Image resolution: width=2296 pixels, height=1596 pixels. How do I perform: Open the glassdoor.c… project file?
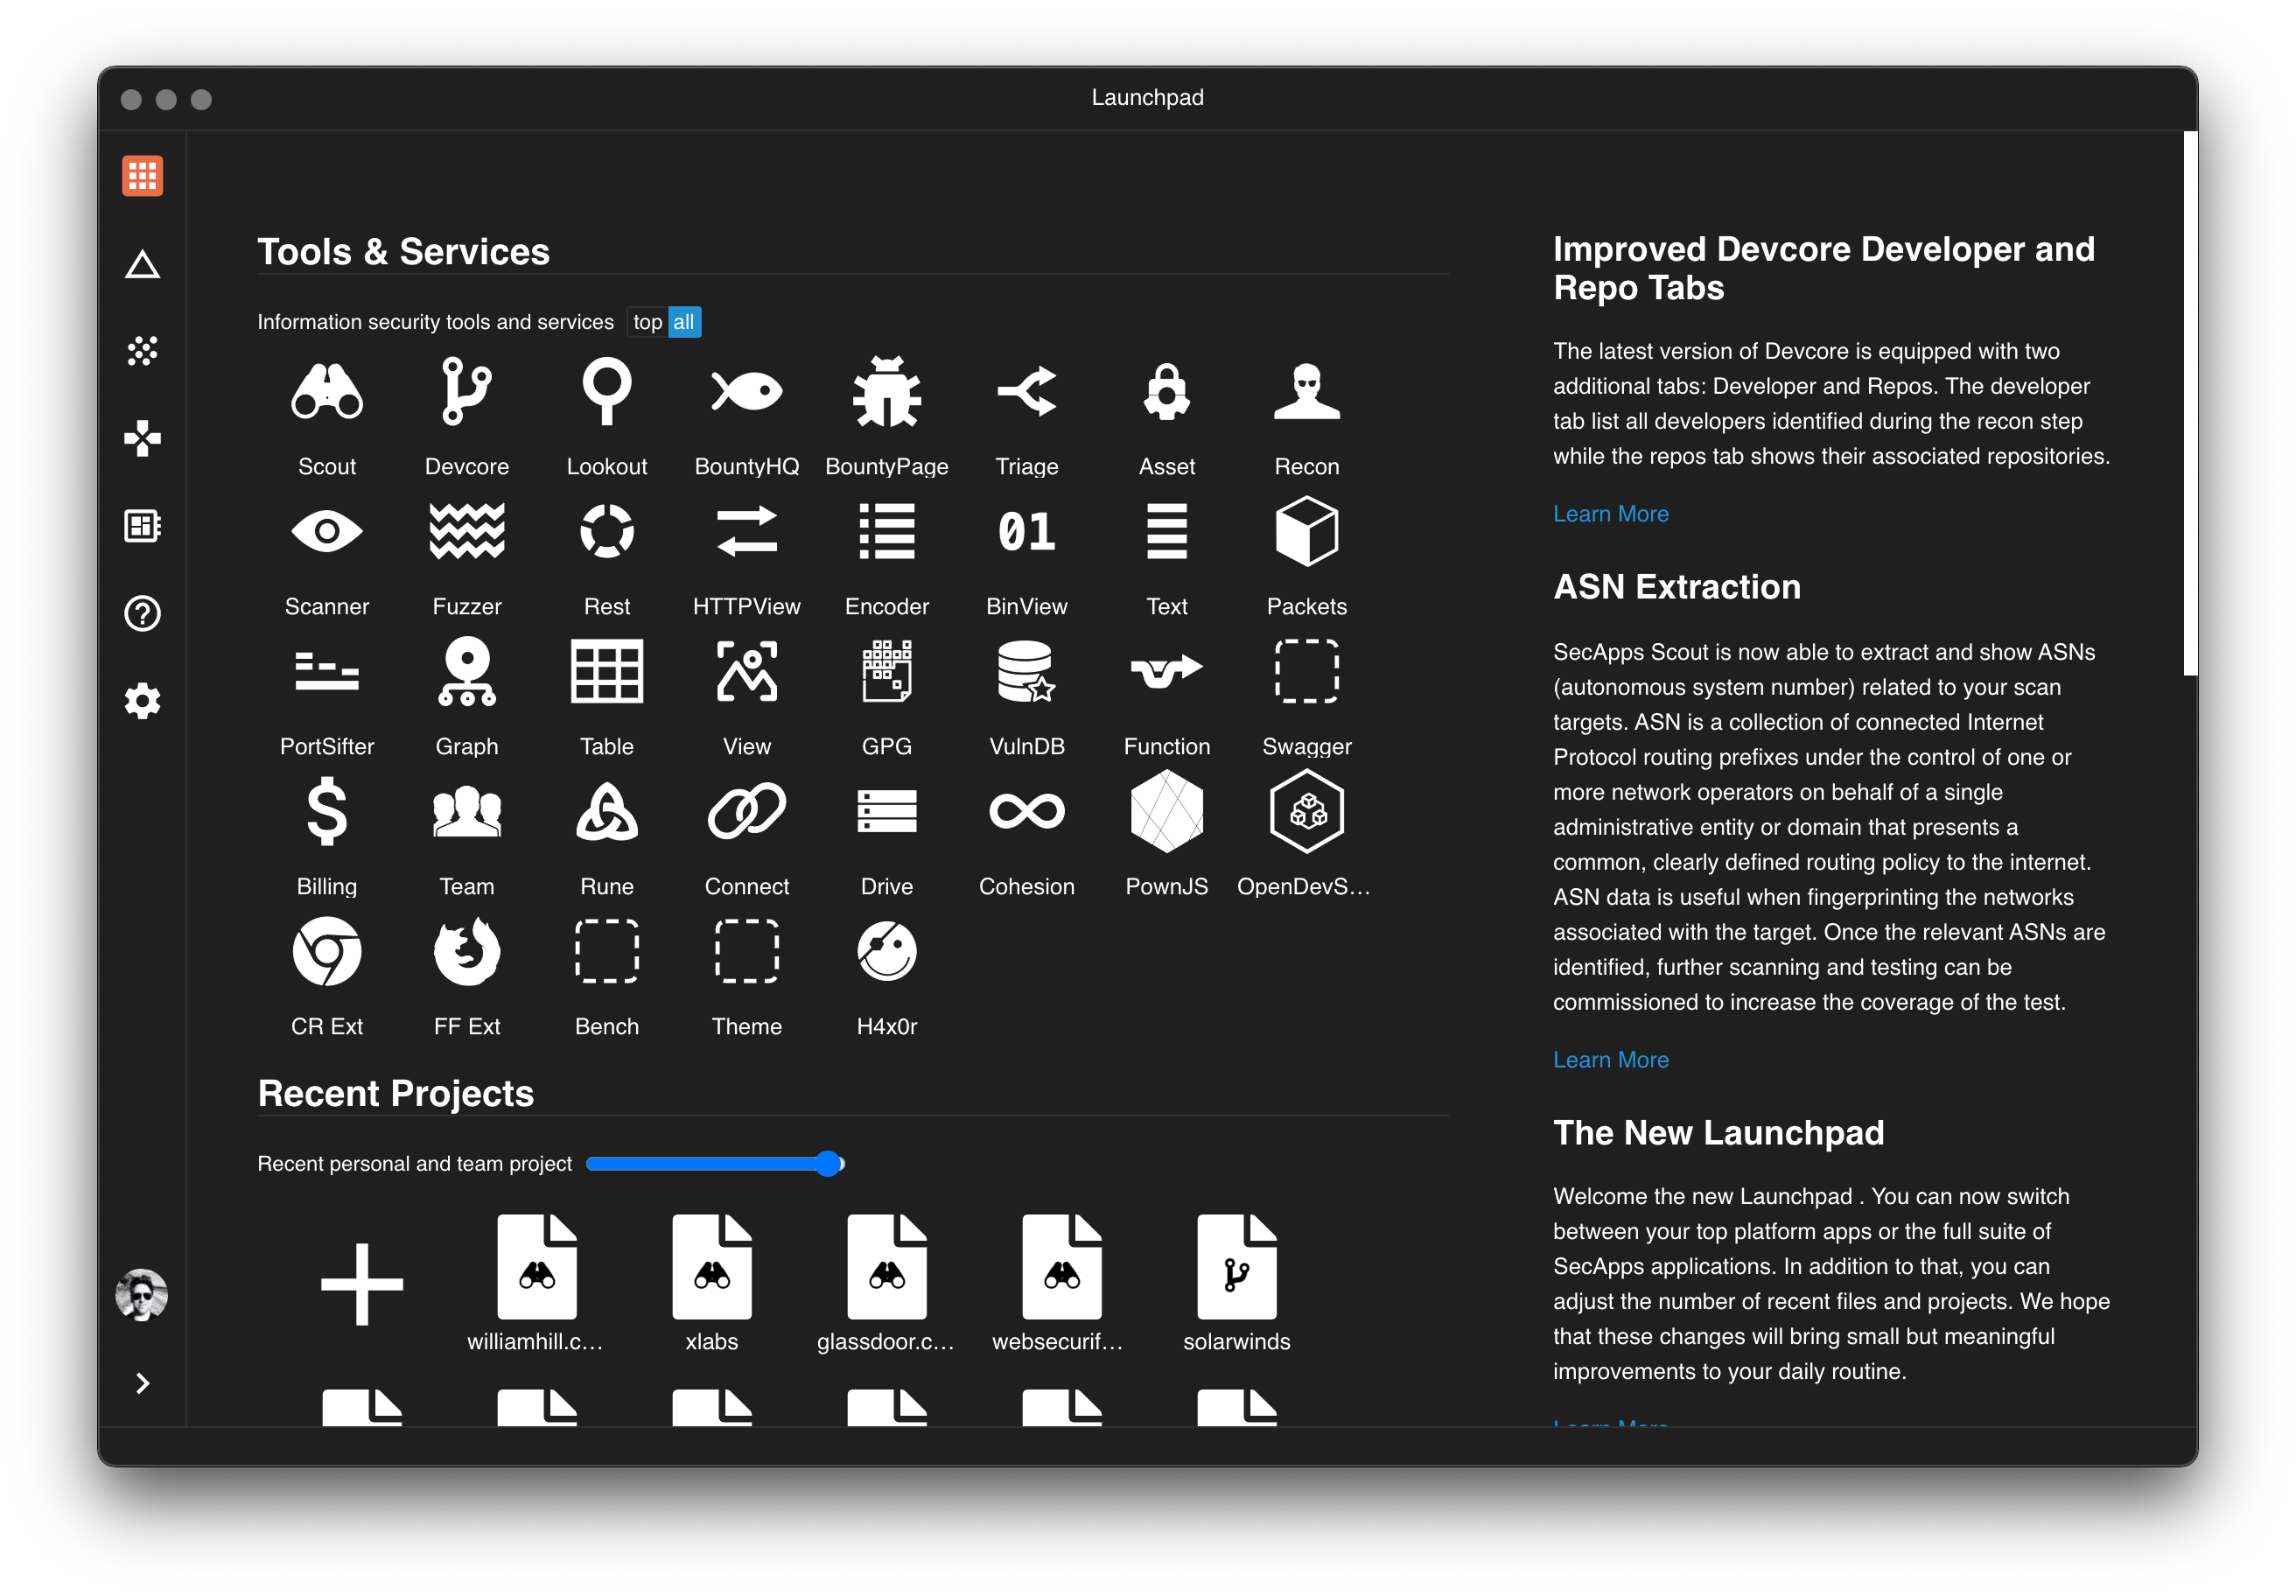click(887, 1284)
